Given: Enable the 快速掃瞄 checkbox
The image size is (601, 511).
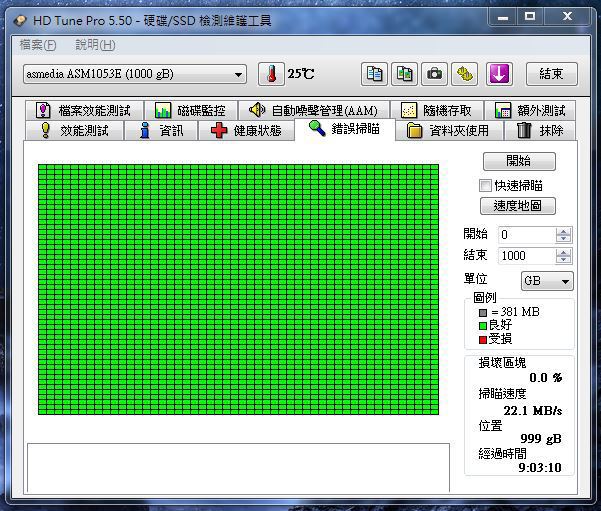Looking at the screenshot, I should click(x=485, y=186).
